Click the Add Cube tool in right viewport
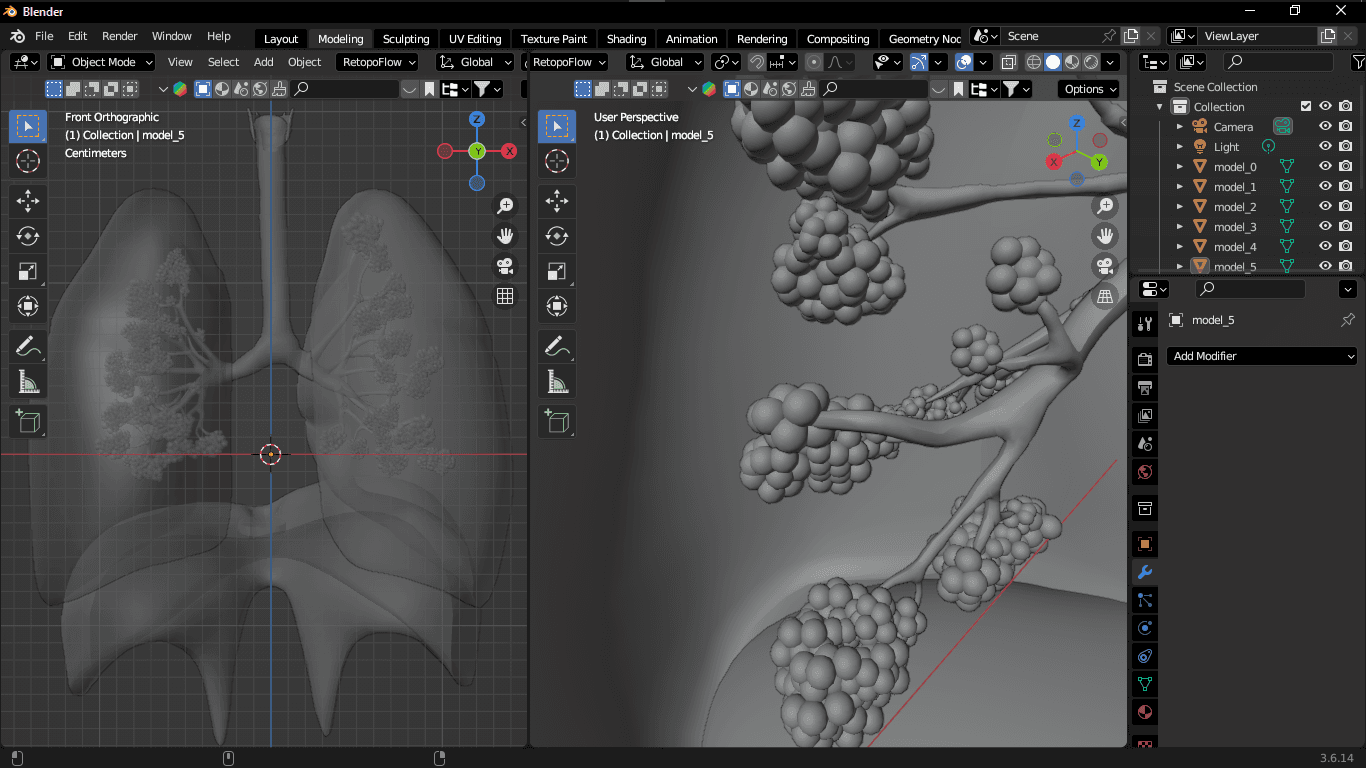 [556, 421]
